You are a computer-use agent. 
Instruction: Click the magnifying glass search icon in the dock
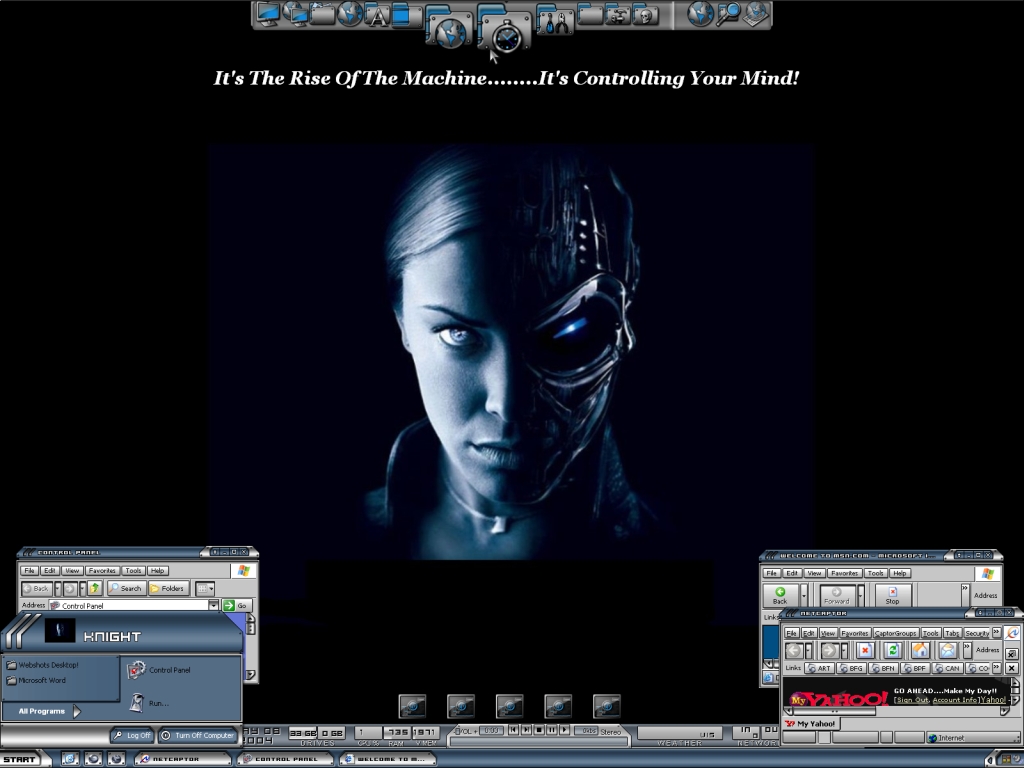729,14
